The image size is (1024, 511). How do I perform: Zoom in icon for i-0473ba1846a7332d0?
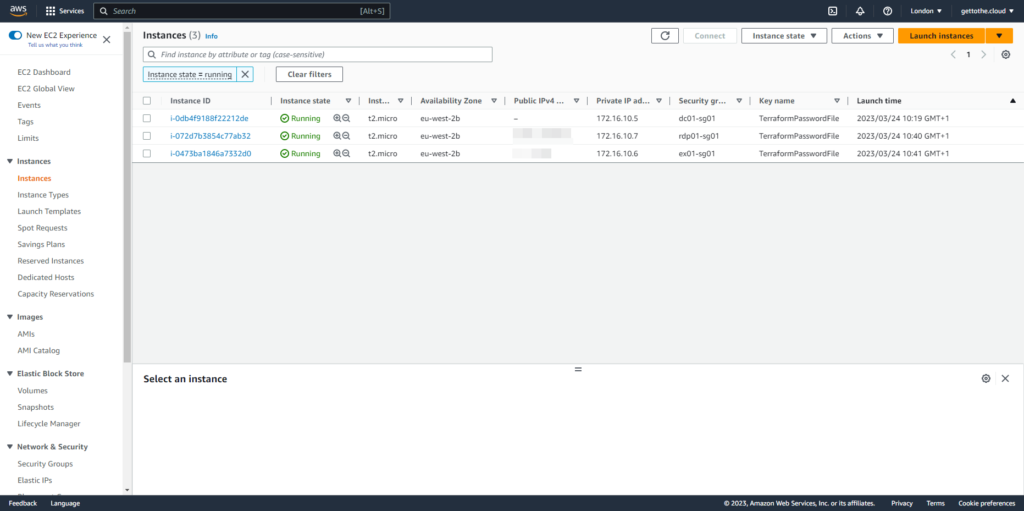(x=337, y=154)
